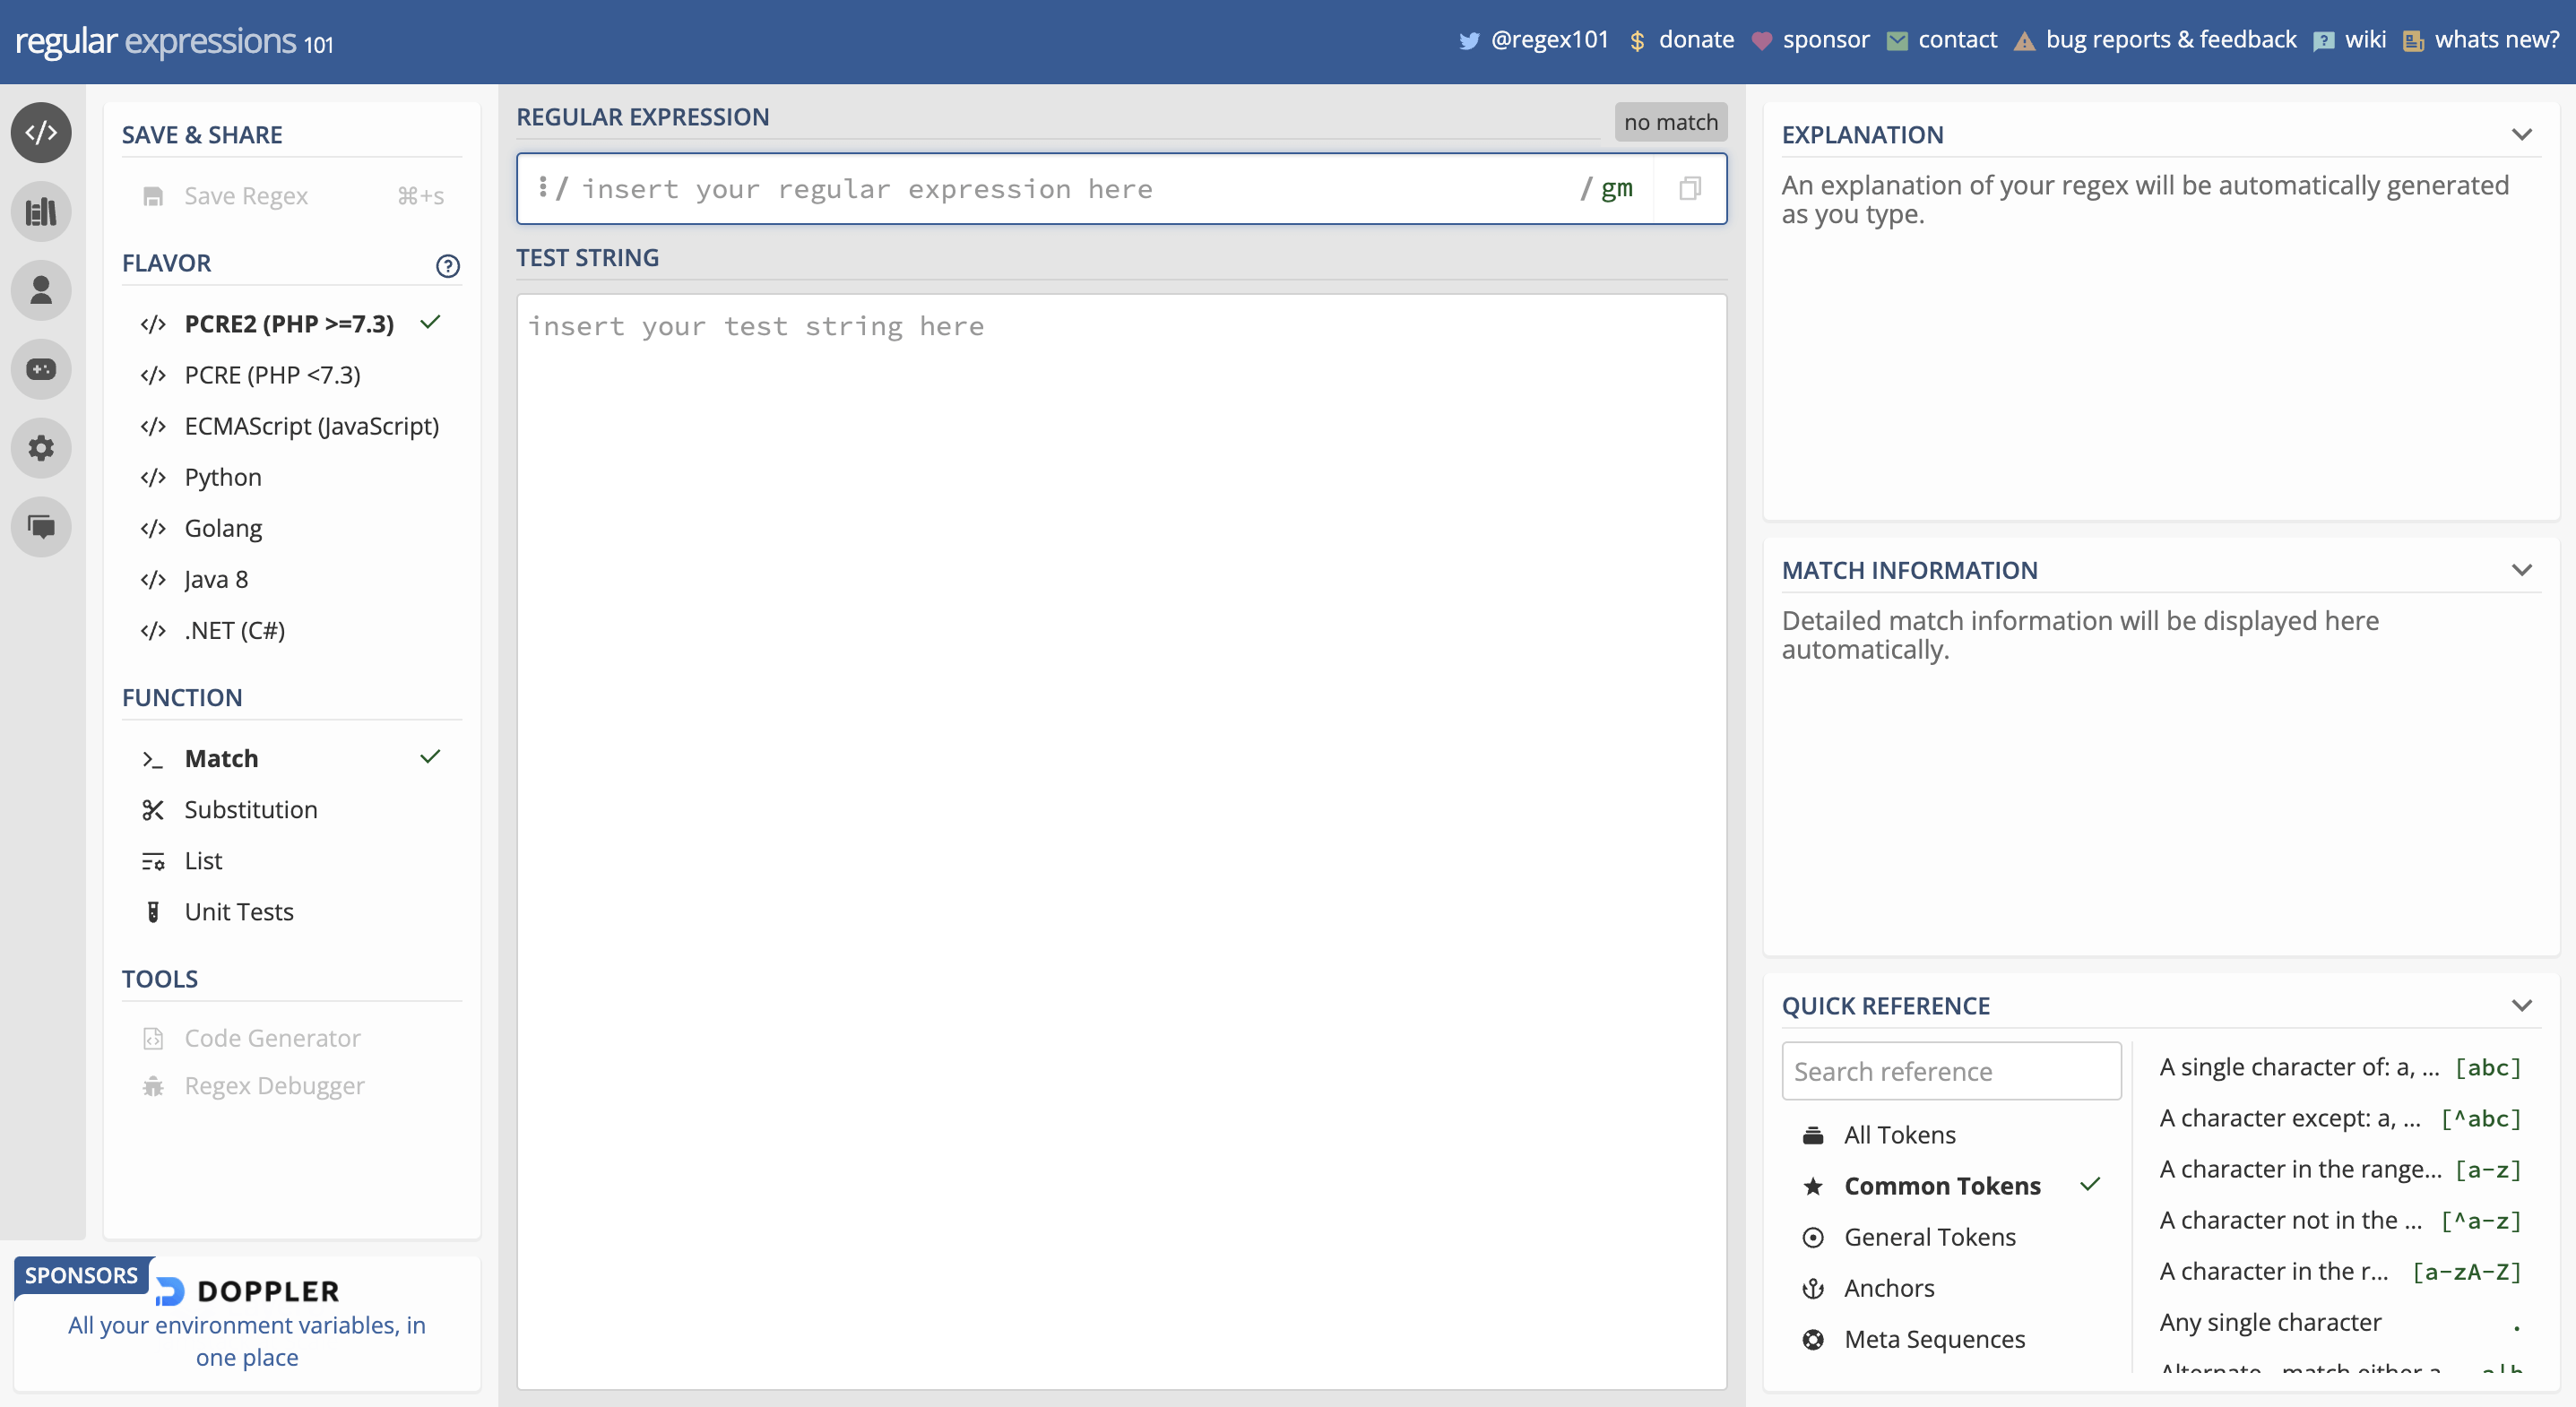Collapse the Explanation panel chevron
Viewport: 2576px width, 1407px height.
(2521, 135)
